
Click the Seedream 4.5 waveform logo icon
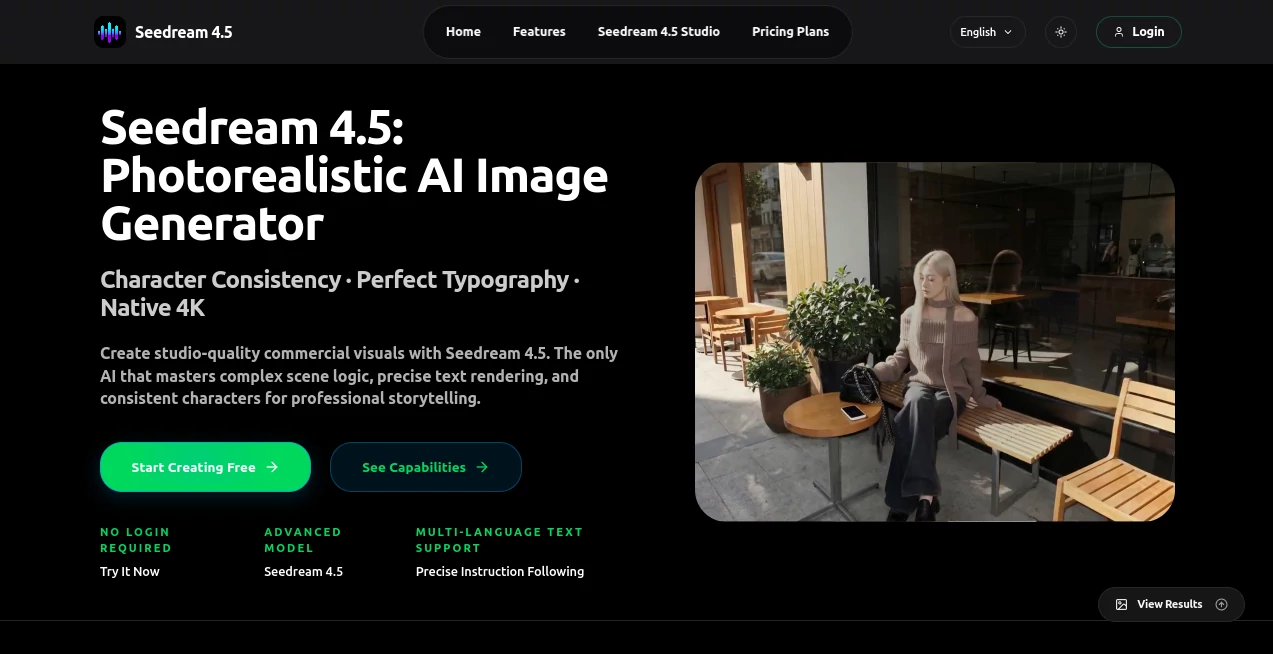110,31
